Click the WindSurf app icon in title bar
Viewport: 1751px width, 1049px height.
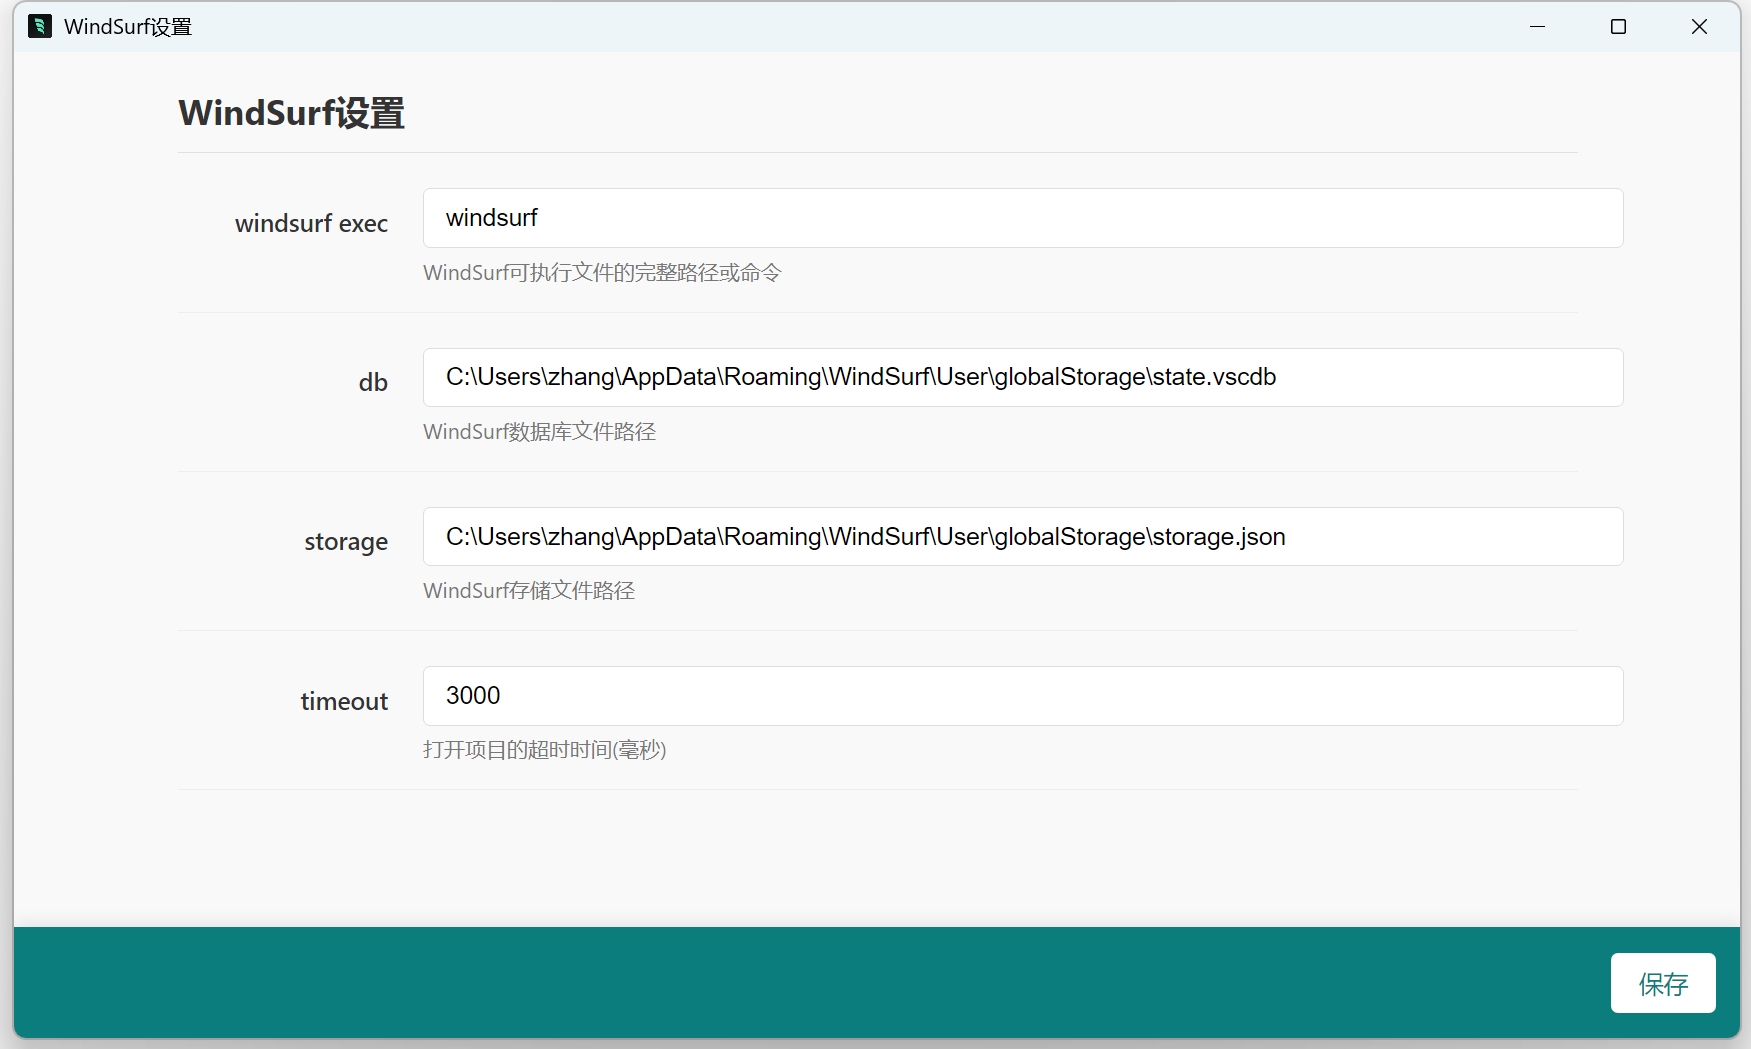click(40, 26)
